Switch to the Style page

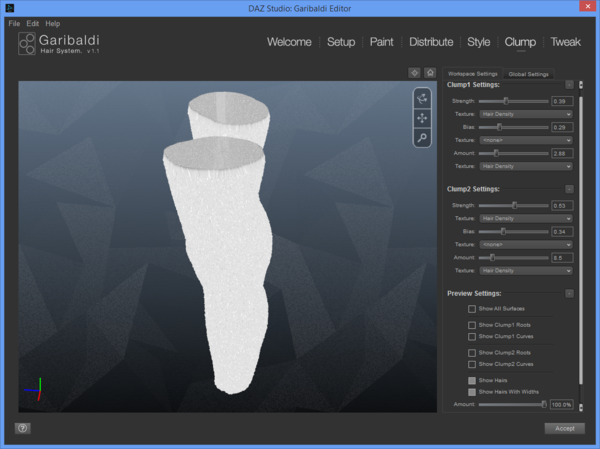(479, 42)
